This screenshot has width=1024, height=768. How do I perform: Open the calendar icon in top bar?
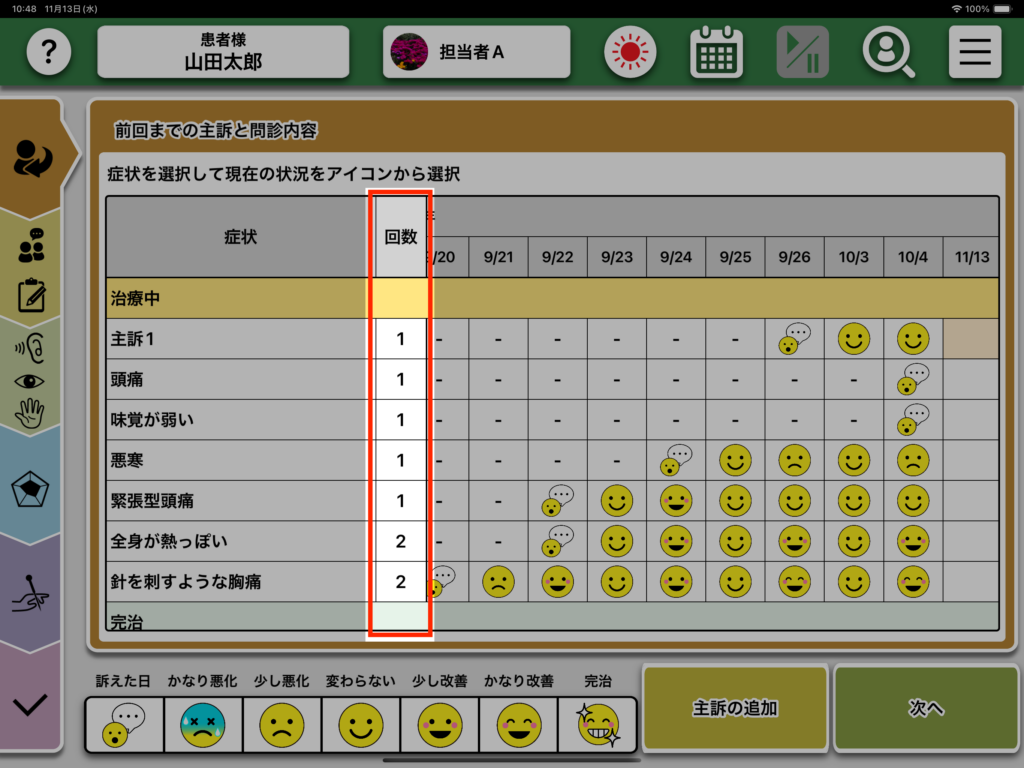click(x=716, y=52)
